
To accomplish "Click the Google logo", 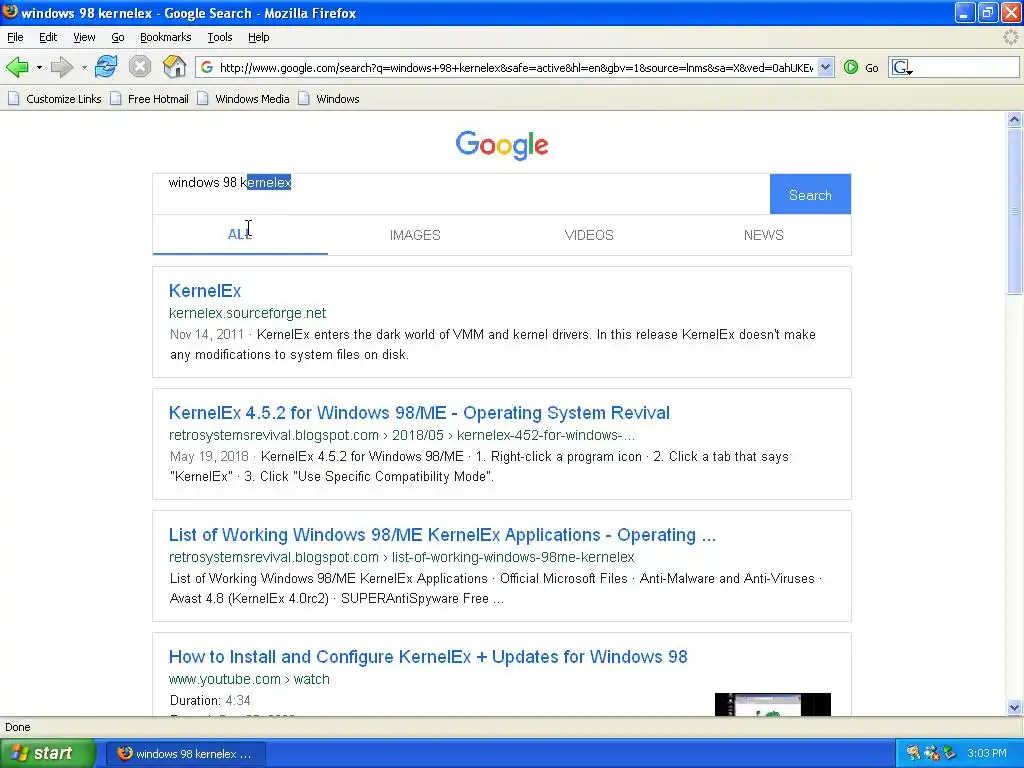I will [x=502, y=145].
